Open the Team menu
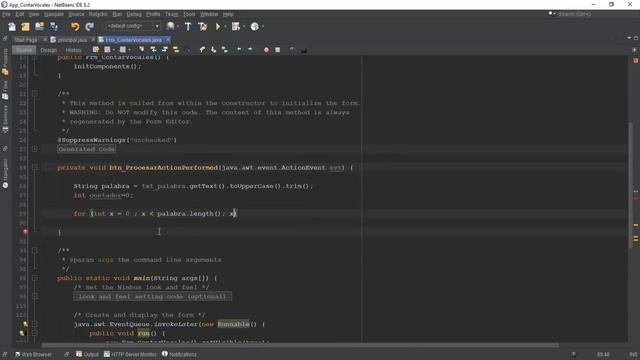640x360 pixels. [x=171, y=14]
